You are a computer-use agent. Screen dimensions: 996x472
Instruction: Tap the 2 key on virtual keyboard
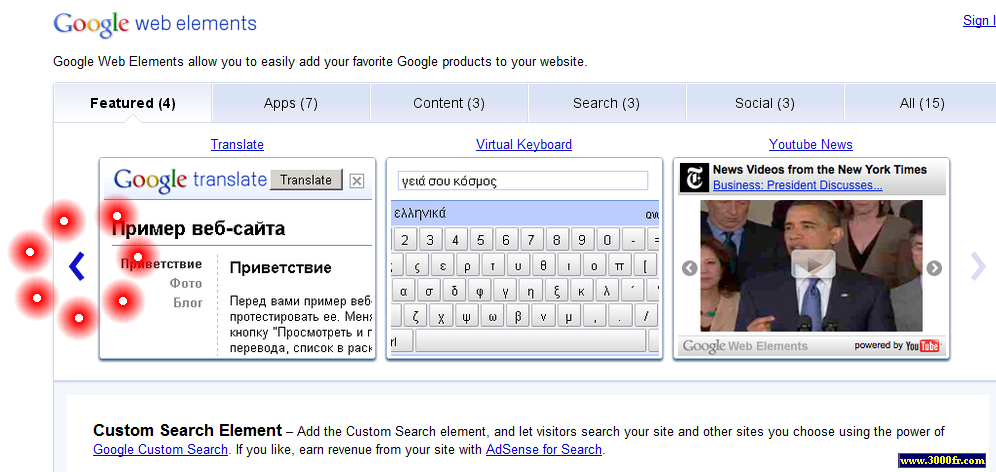tap(405, 241)
